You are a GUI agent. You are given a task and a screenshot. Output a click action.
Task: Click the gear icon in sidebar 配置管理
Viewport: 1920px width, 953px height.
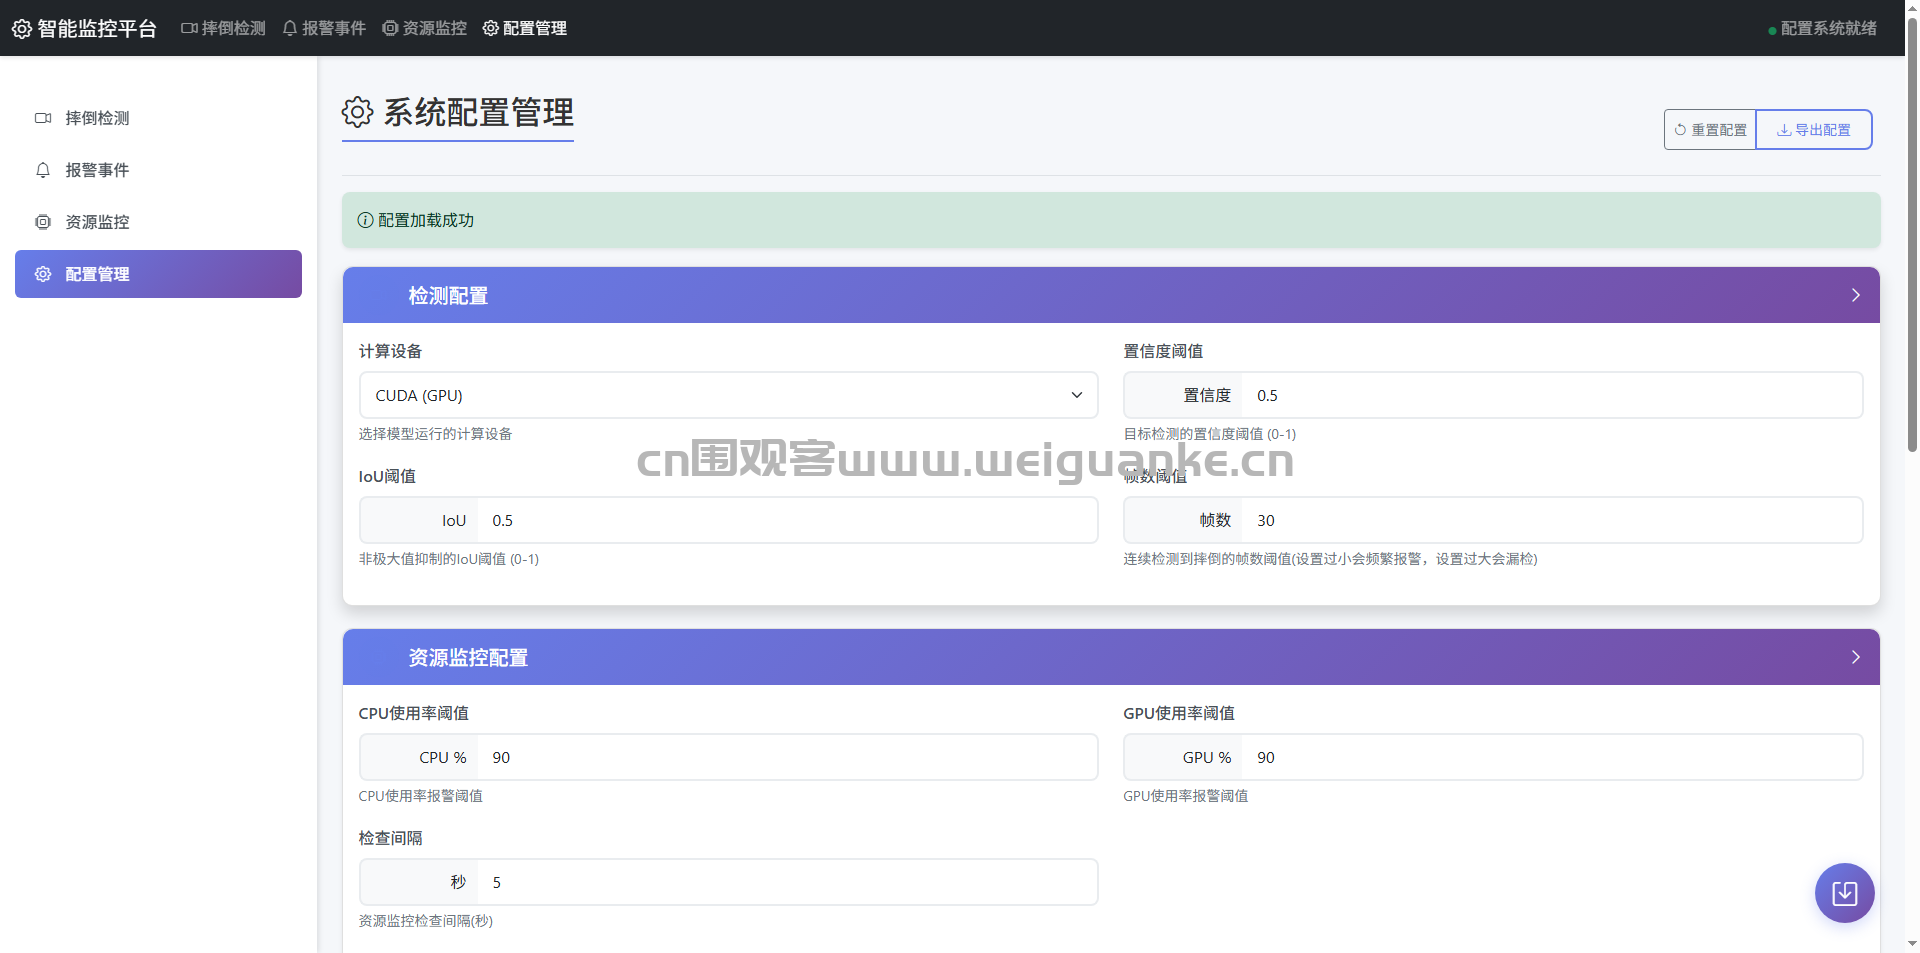[43, 274]
